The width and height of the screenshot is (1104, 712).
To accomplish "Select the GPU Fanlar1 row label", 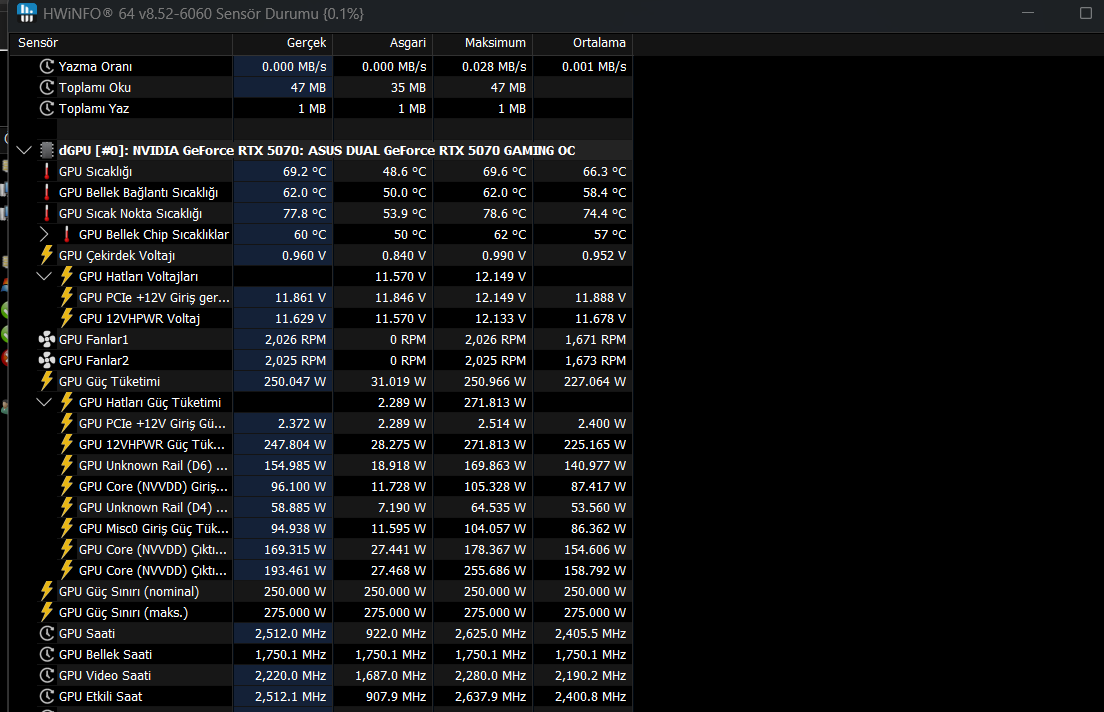I will point(94,339).
